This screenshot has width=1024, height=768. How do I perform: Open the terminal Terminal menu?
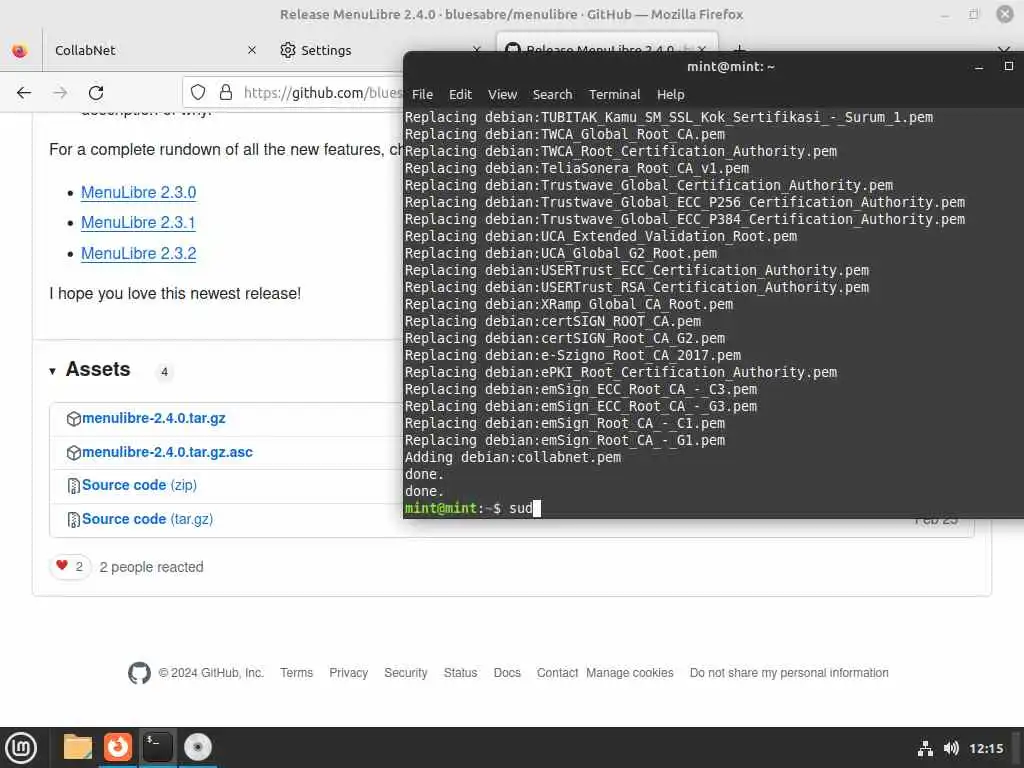coord(615,95)
